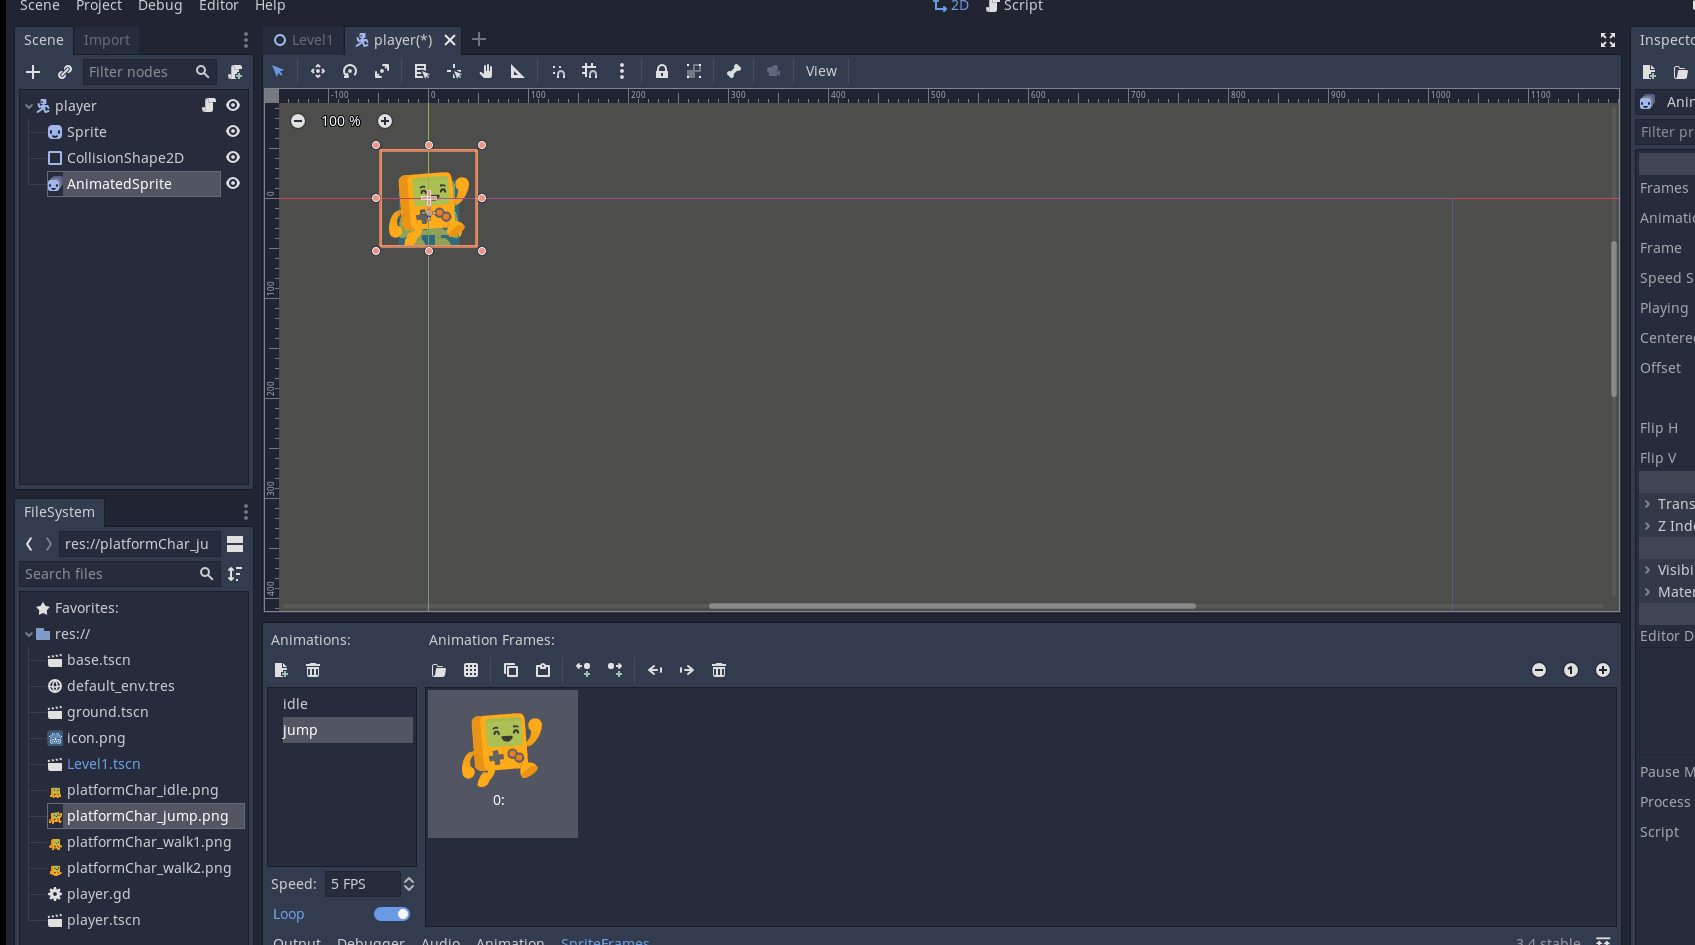Open the Project menu
1695x945 pixels.
(99, 6)
